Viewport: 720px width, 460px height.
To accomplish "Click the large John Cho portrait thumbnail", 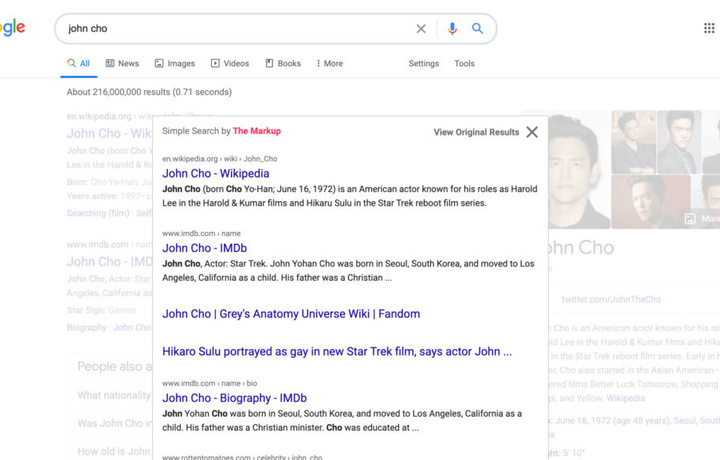I will point(579,170).
